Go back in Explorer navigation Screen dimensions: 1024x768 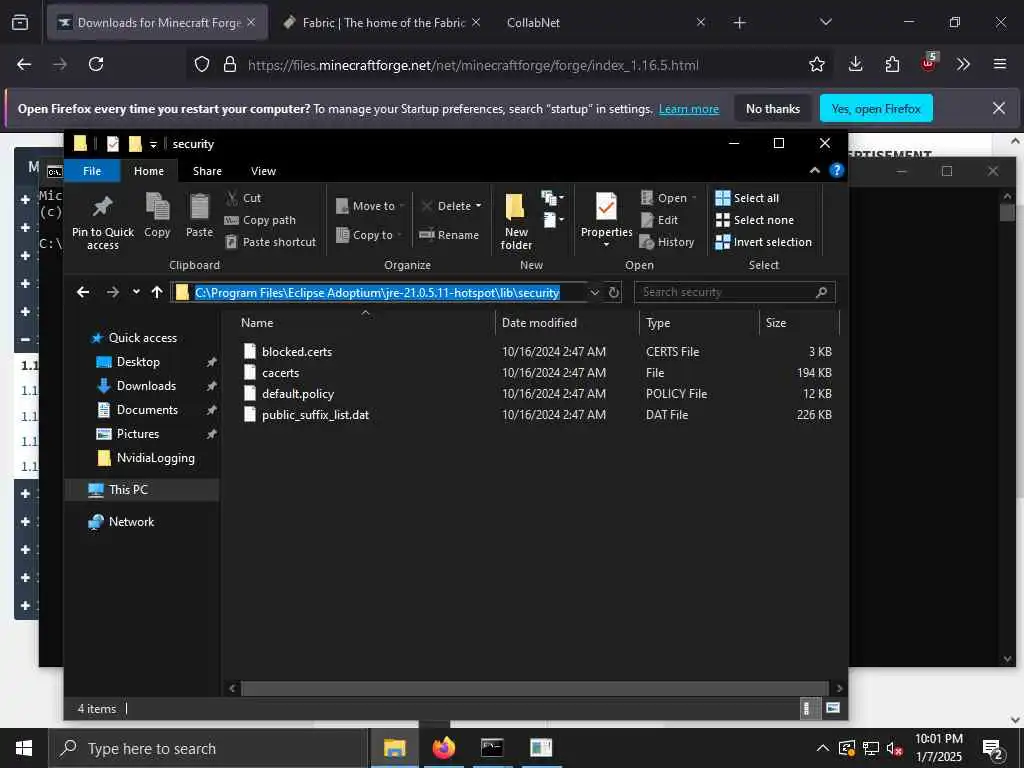click(x=83, y=292)
